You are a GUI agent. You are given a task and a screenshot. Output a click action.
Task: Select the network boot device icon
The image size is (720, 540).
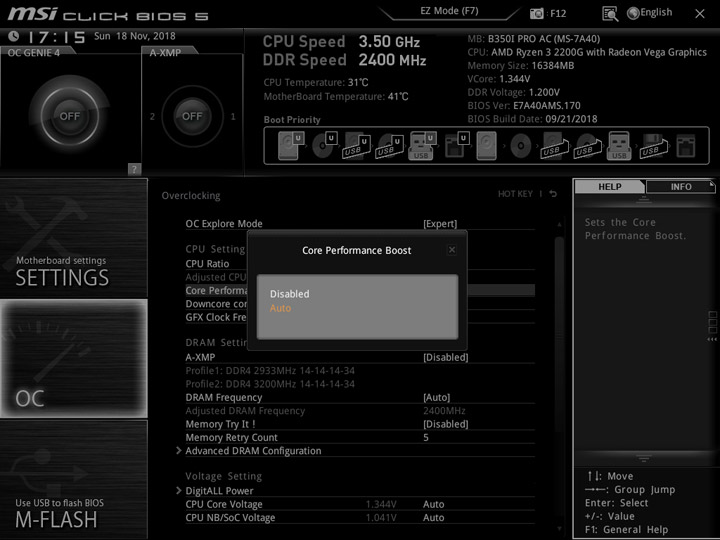coord(686,146)
